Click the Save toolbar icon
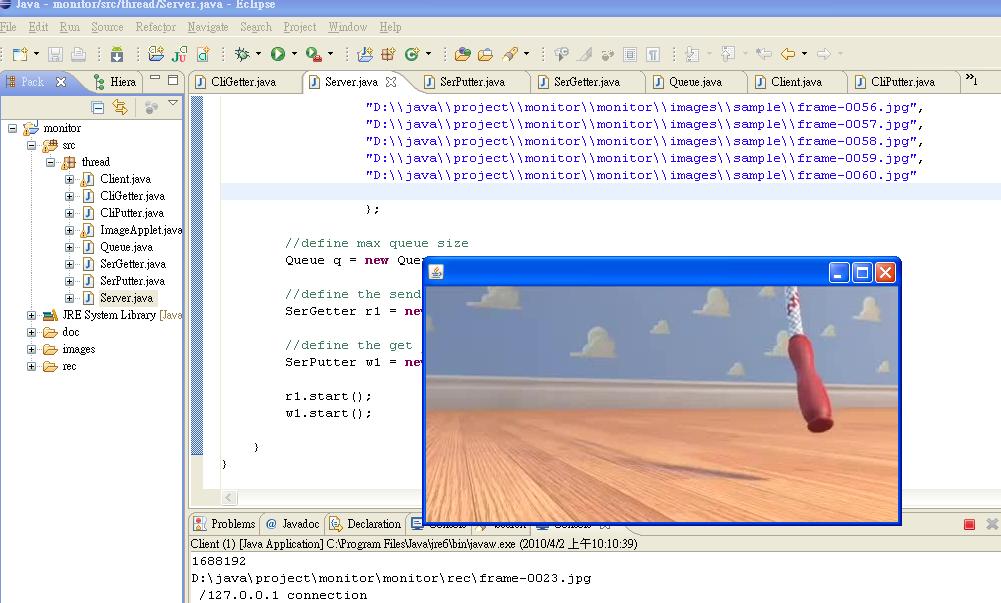 coord(55,54)
